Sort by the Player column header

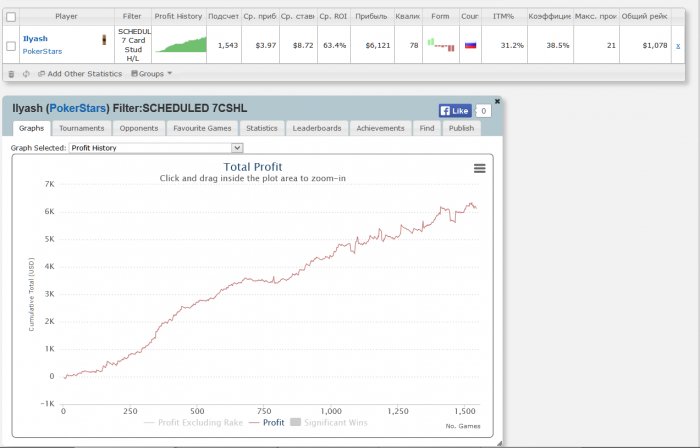66,17
